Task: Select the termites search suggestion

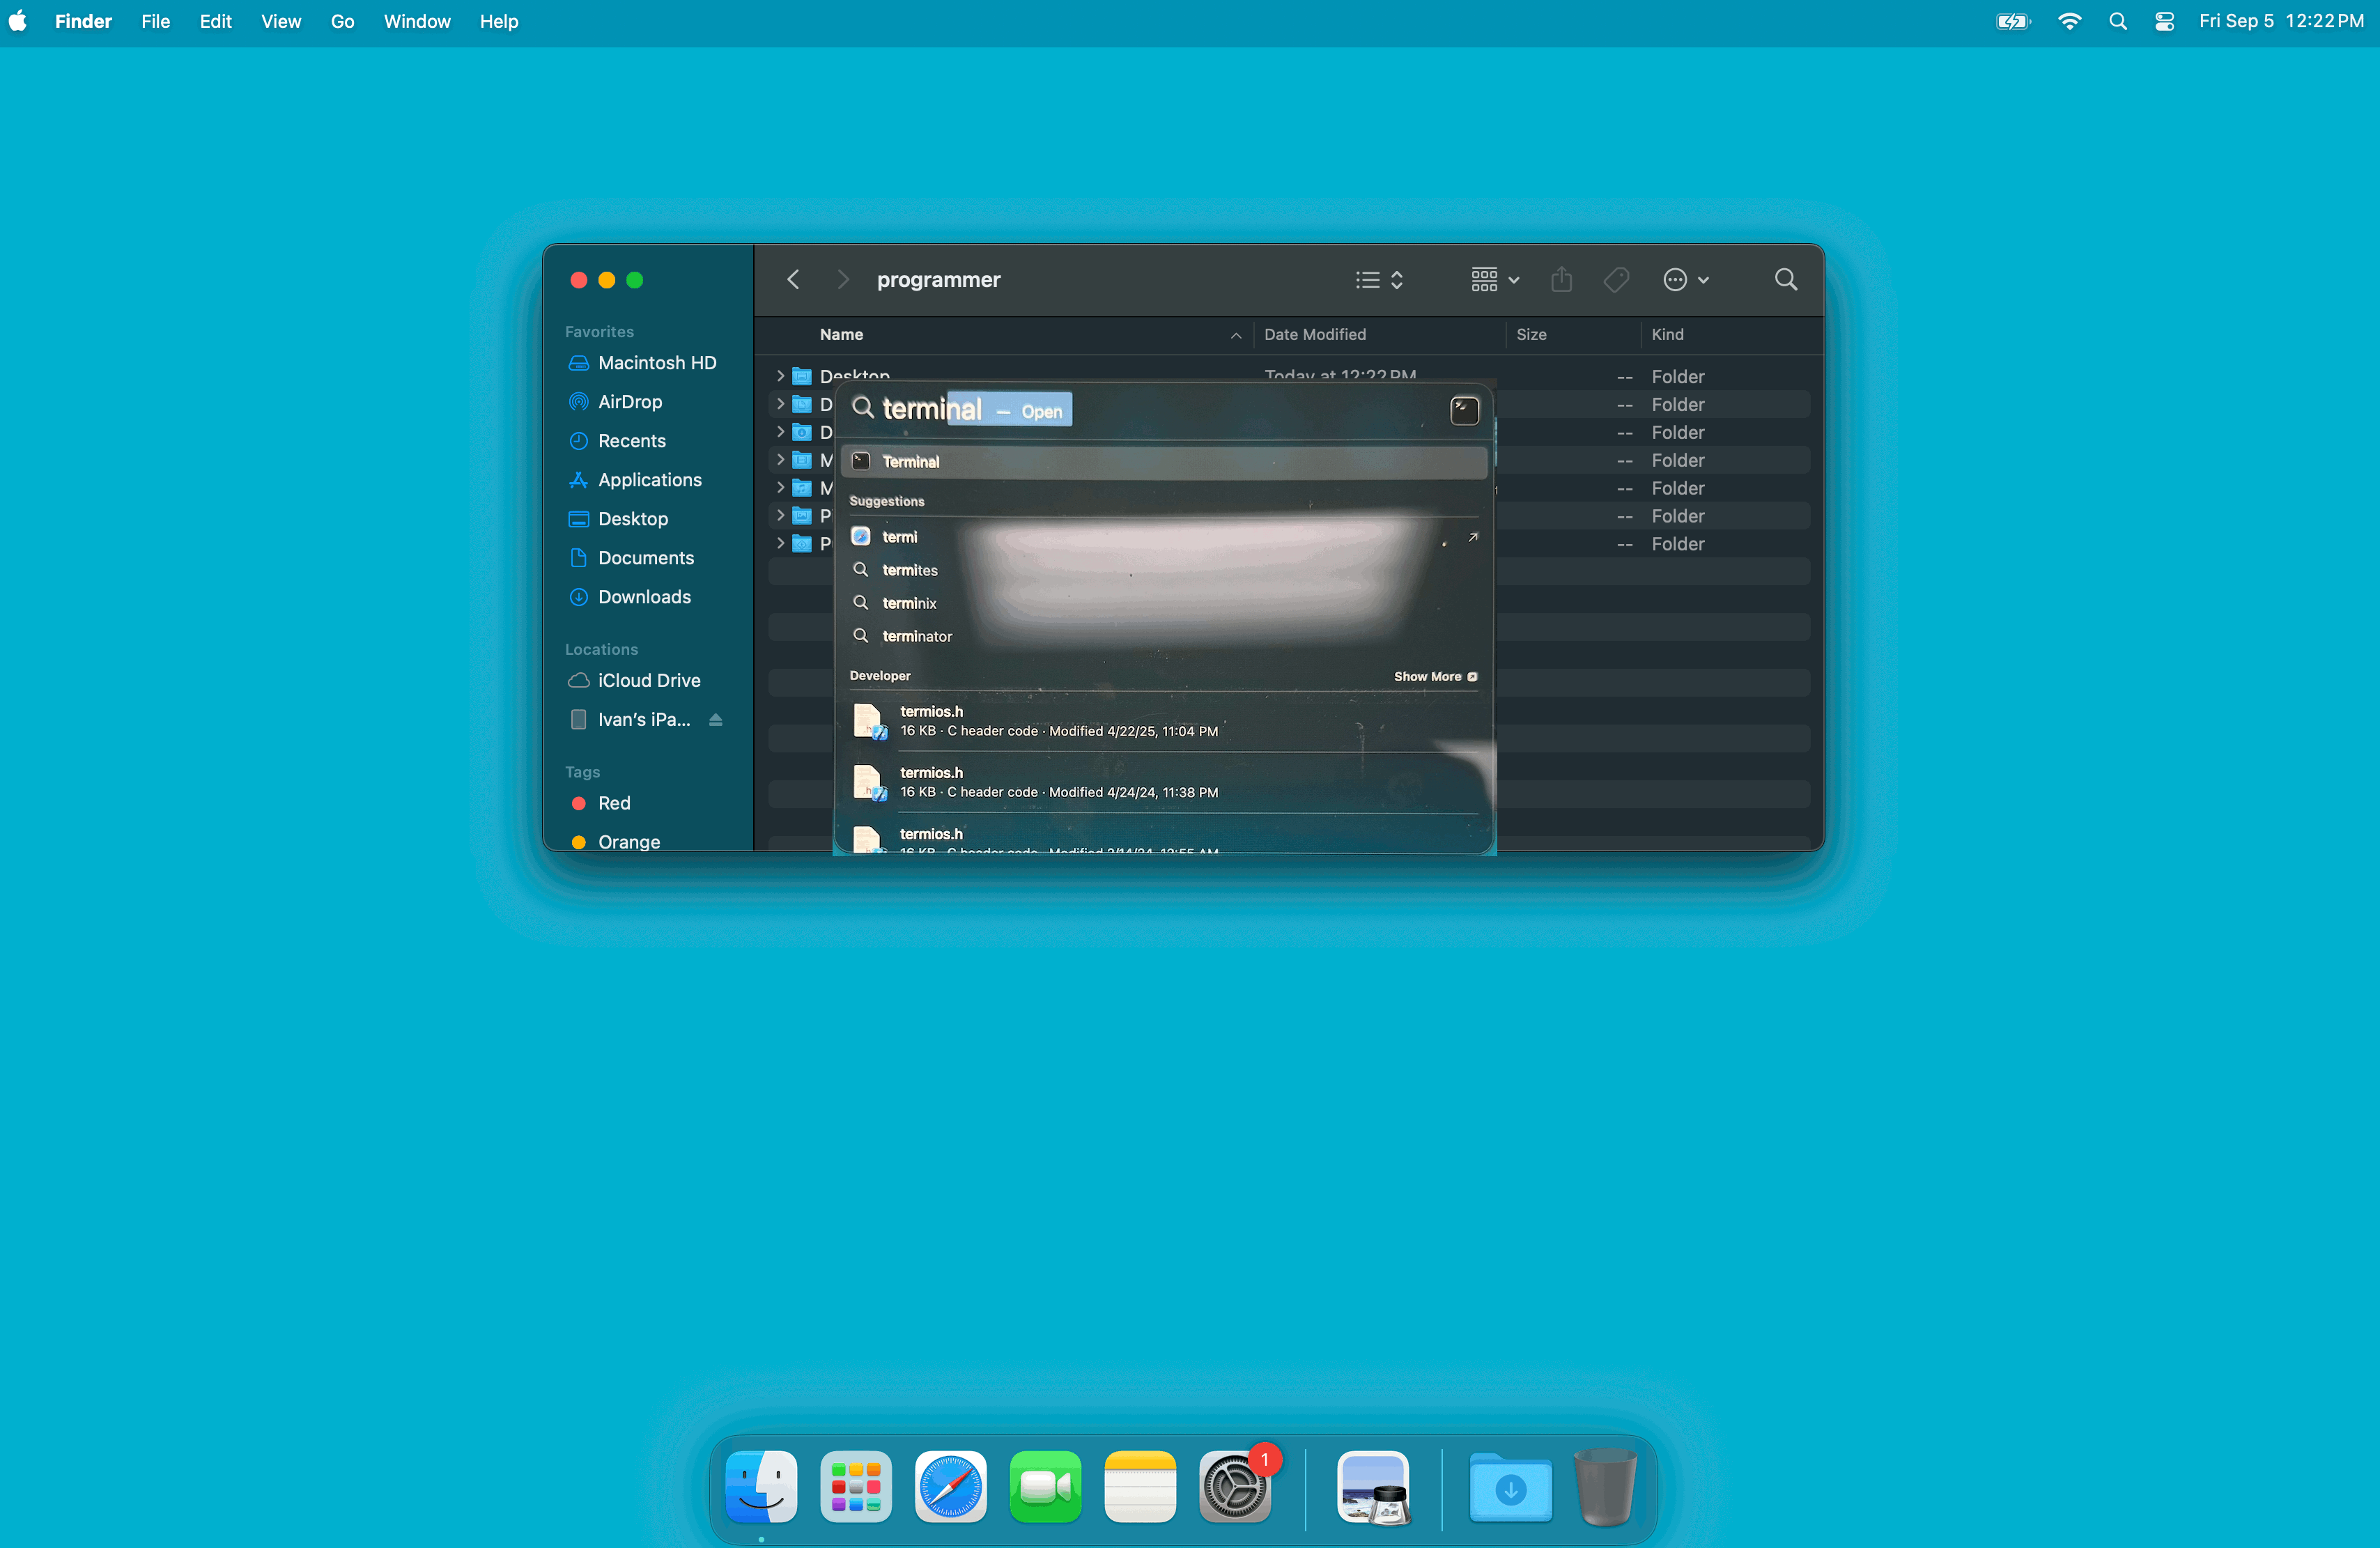Action: click(x=909, y=570)
